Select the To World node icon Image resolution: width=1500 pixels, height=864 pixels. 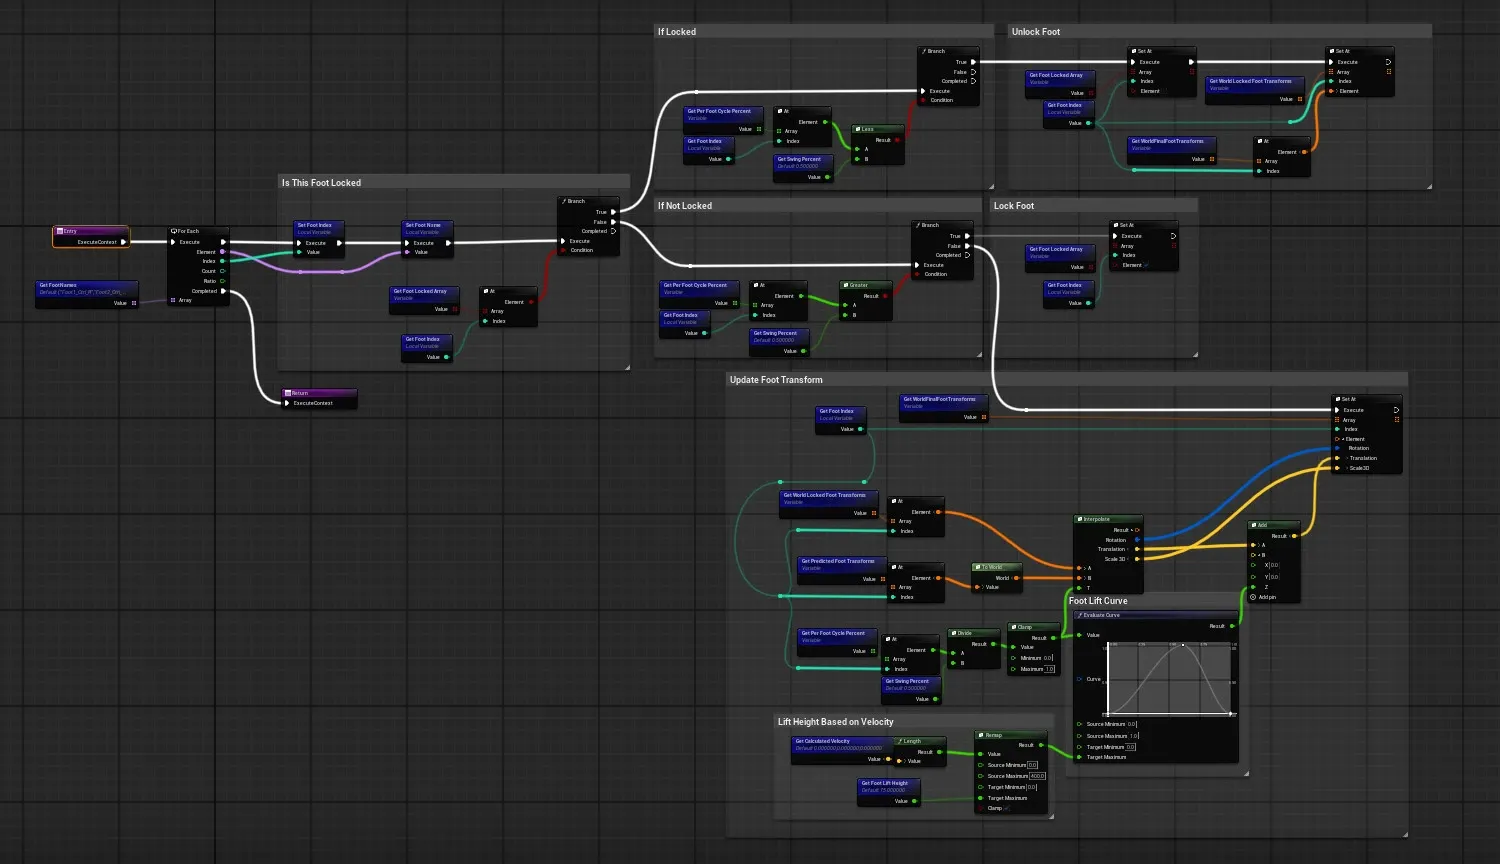tap(978, 567)
